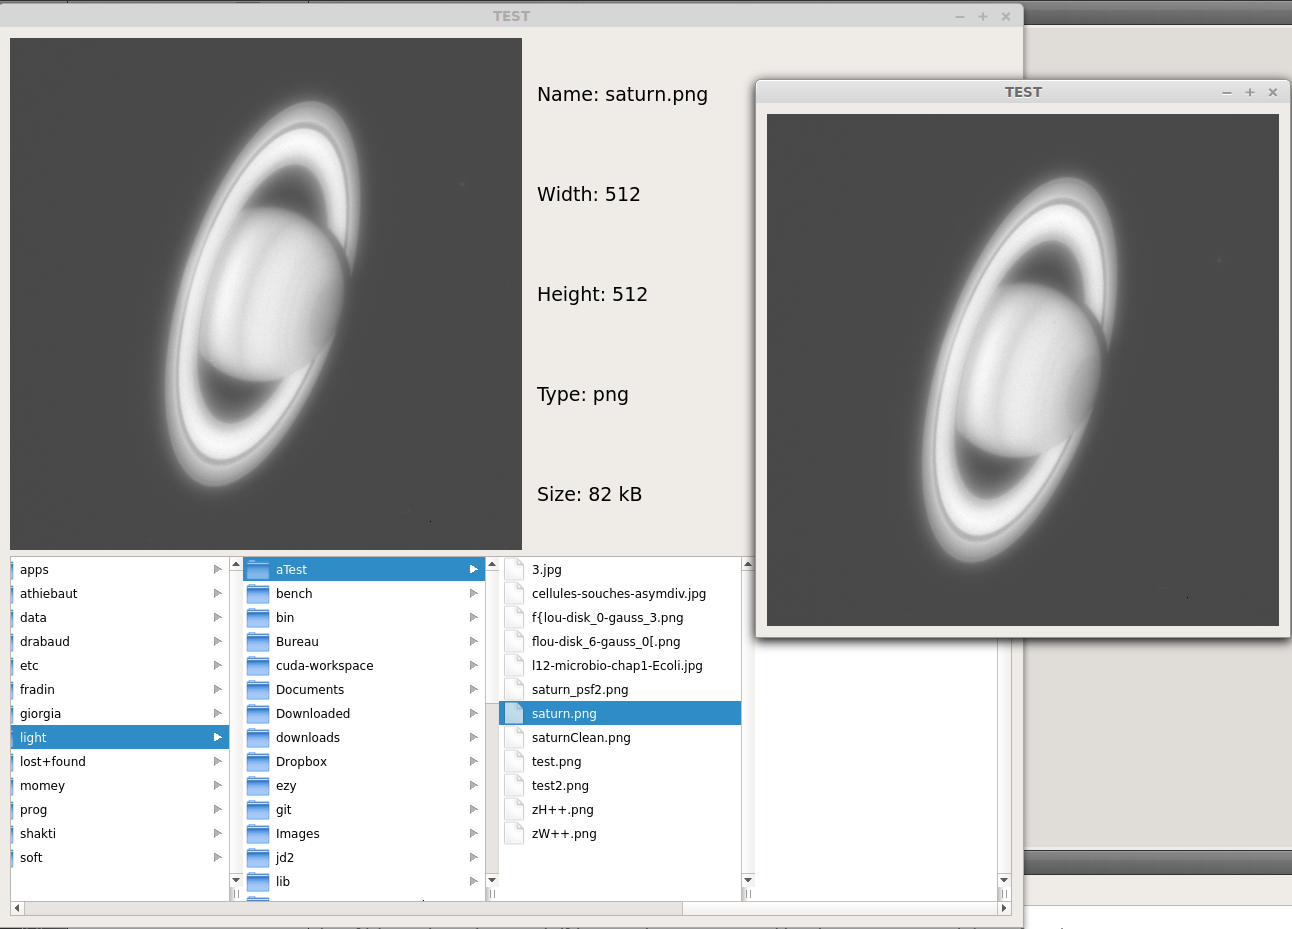Select the momey directory
The width and height of the screenshot is (1292, 929).
pos(42,786)
